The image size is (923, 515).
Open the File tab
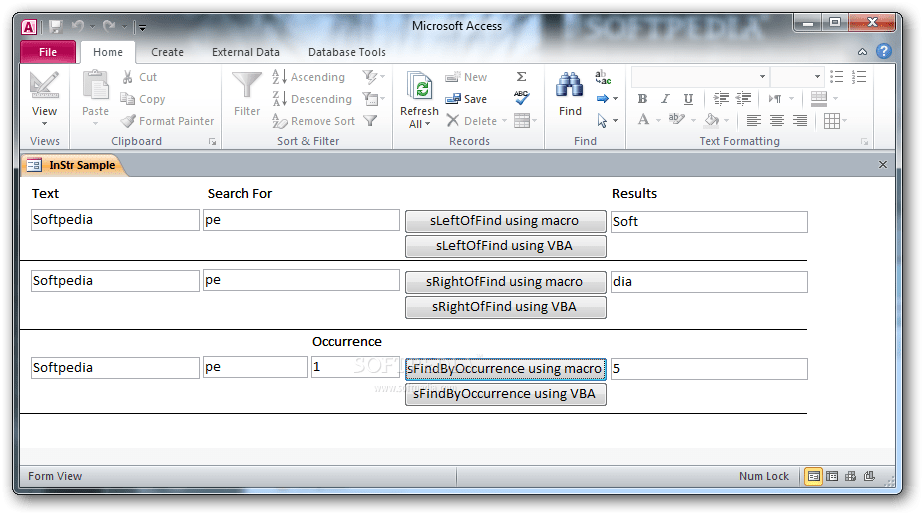coord(48,52)
